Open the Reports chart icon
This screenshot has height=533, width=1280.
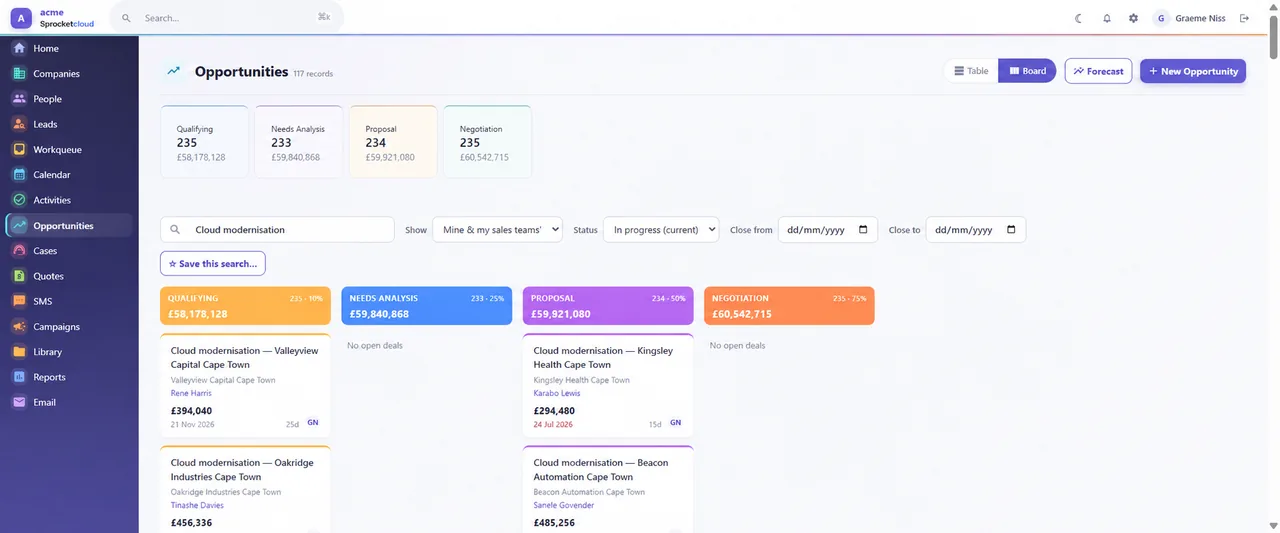point(19,377)
